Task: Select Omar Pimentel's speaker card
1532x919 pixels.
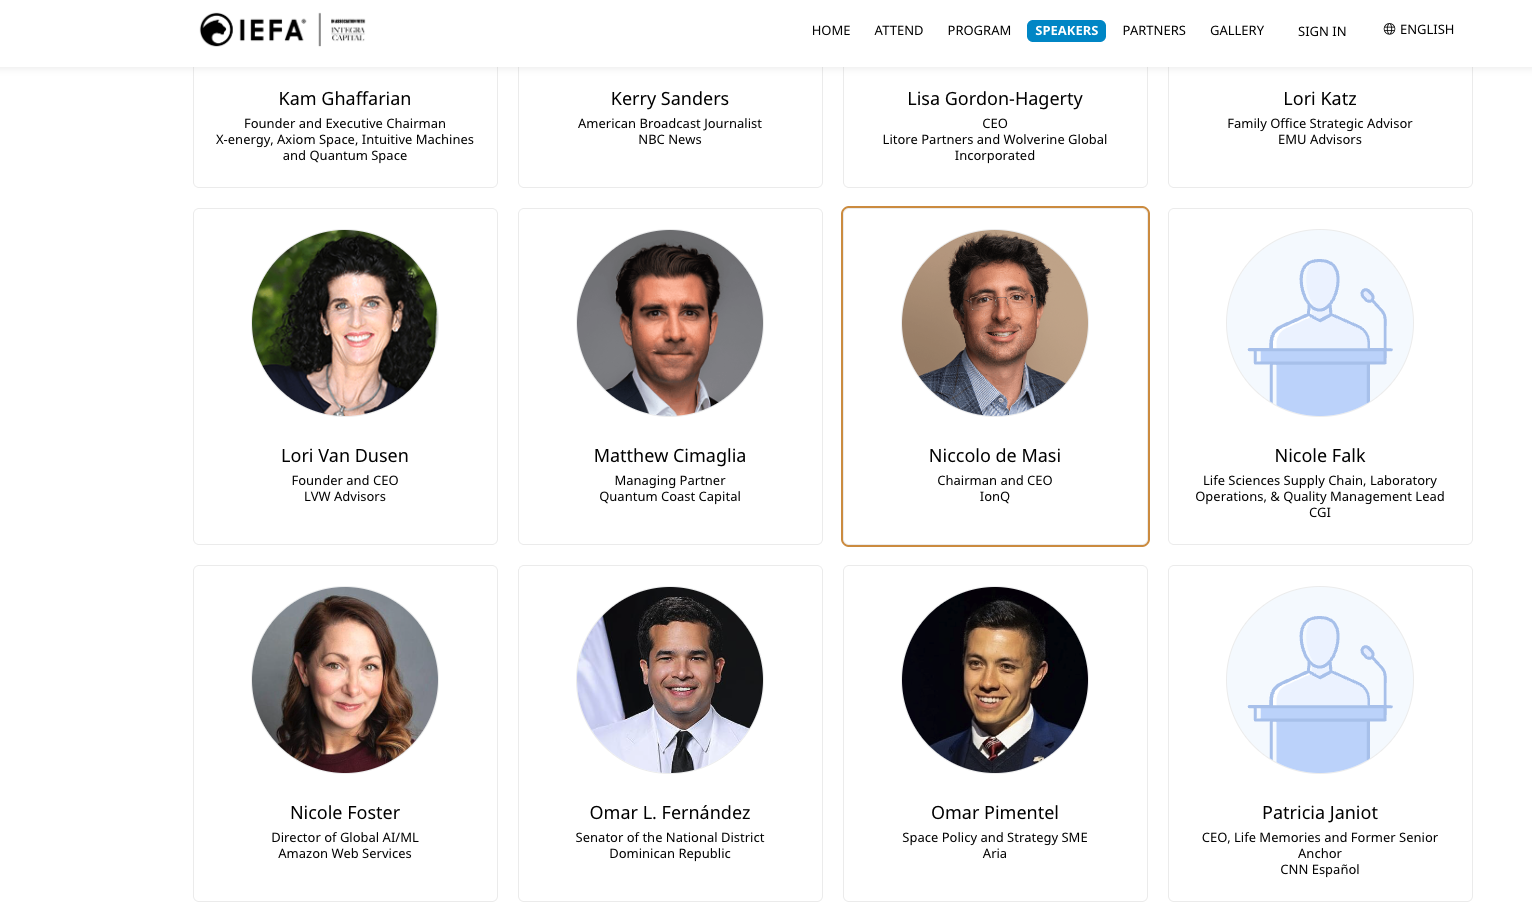Action: click(x=995, y=732)
